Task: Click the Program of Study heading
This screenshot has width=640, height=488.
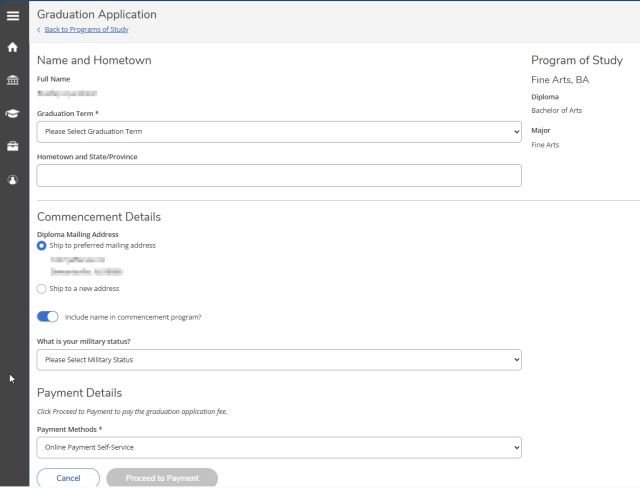Action: tap(577, 60)
